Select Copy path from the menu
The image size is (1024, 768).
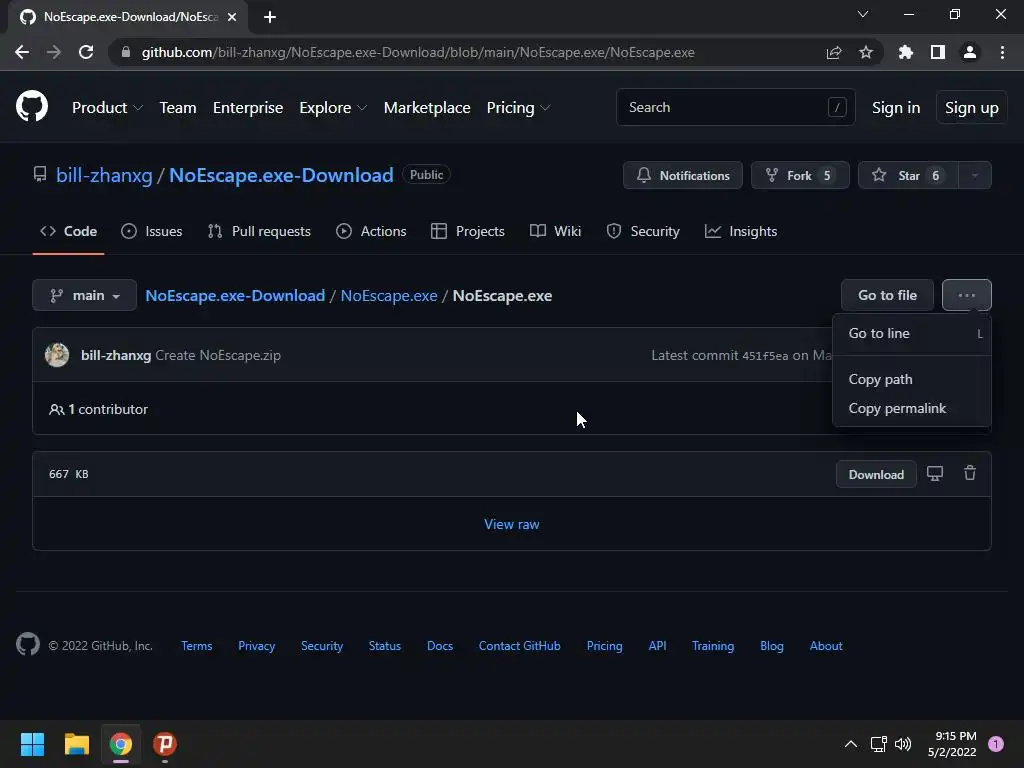[x=912, y=379]
